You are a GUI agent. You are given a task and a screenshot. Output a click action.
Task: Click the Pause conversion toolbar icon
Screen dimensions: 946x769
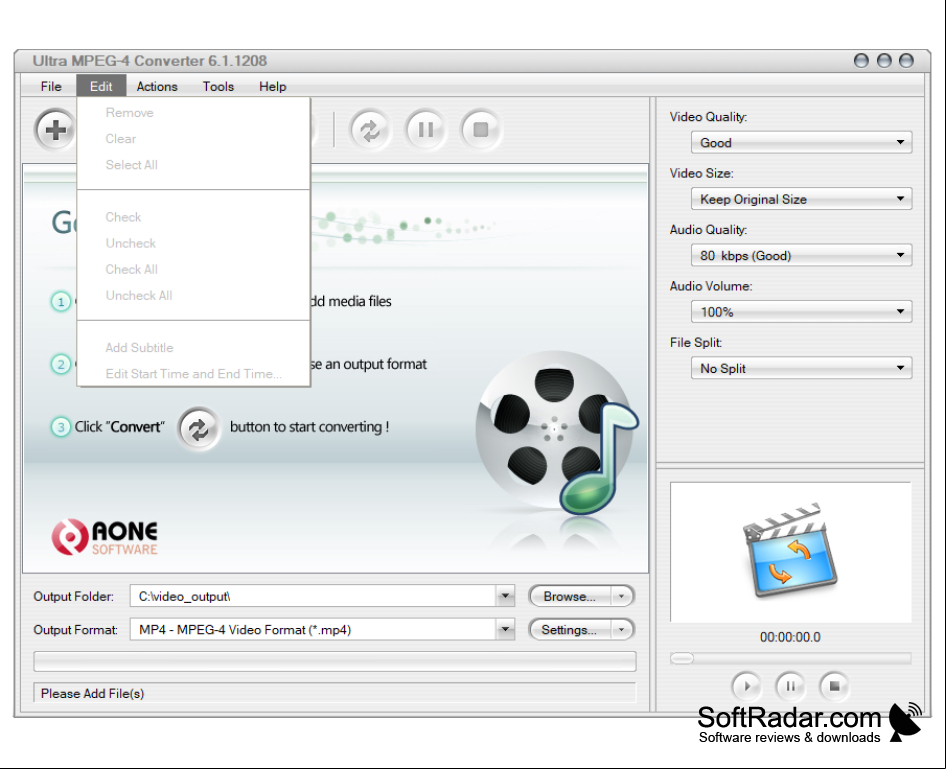(425, 130)
